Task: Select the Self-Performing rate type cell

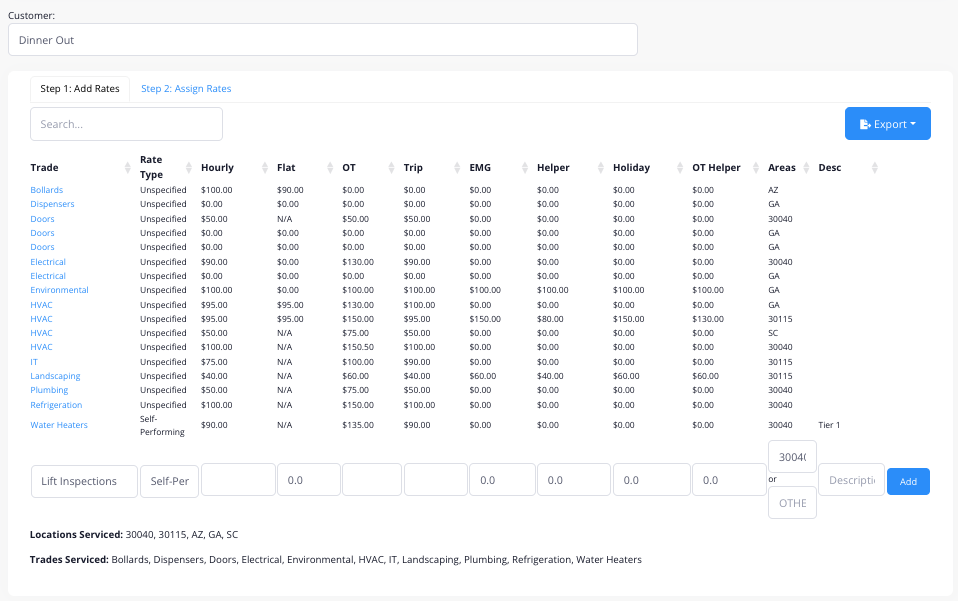Action: point(162,425)
